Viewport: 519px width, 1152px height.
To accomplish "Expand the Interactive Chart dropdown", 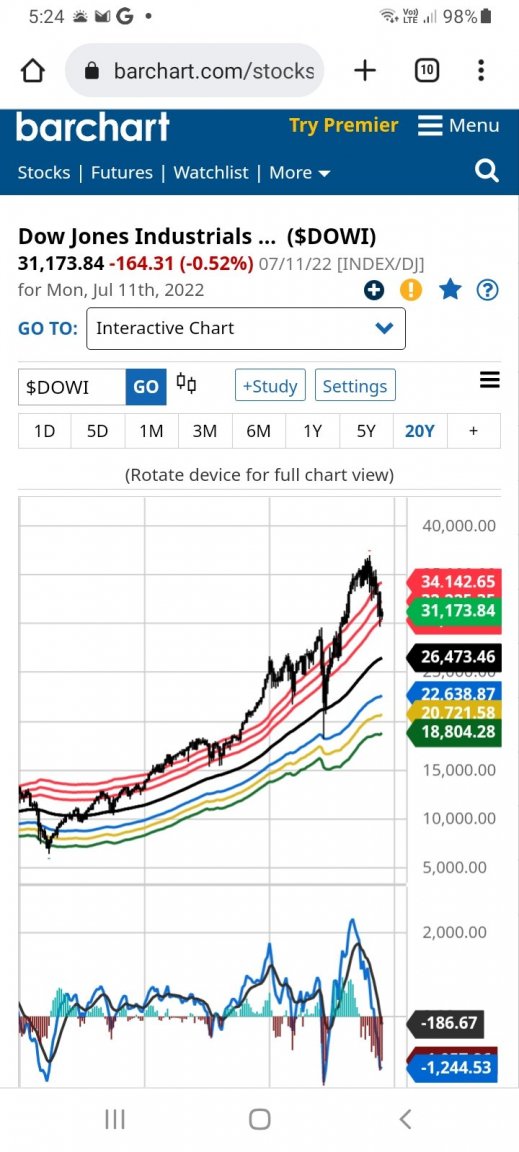I will tap(246, 328).
